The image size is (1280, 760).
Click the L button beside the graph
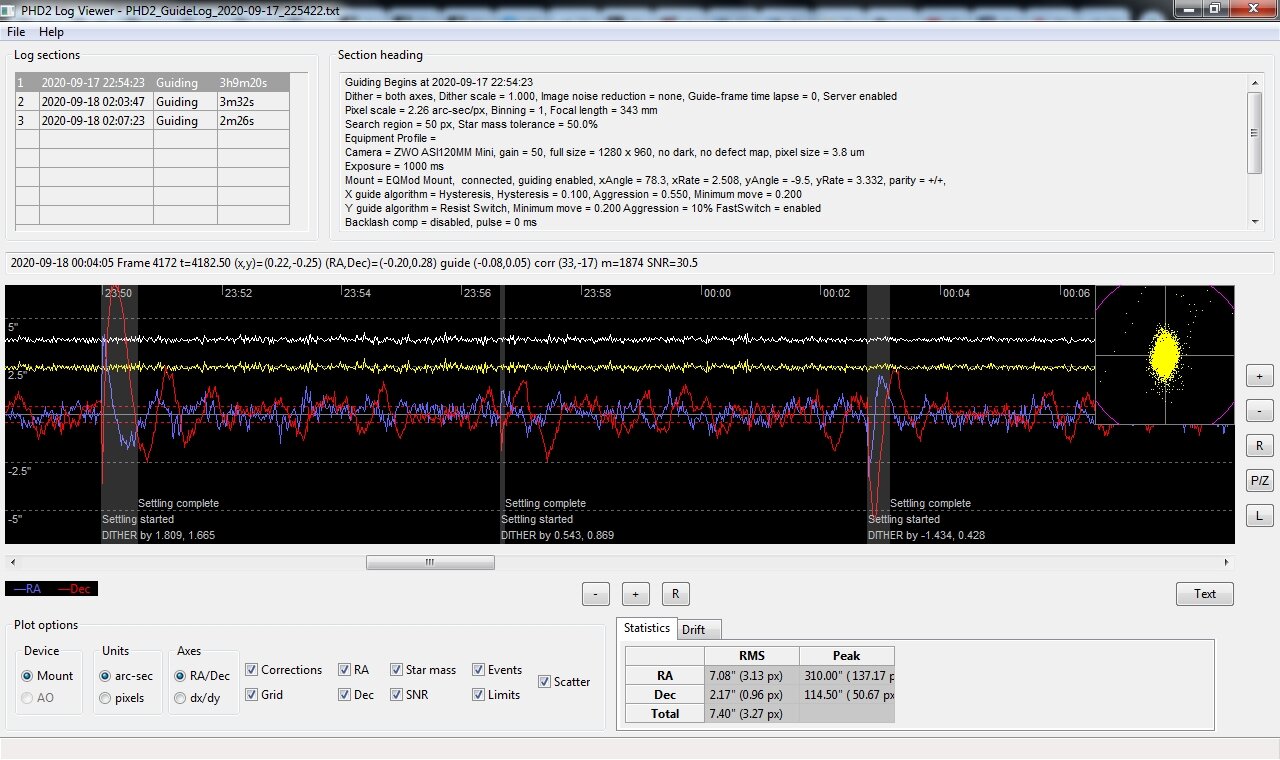(x=1259, y=516)
